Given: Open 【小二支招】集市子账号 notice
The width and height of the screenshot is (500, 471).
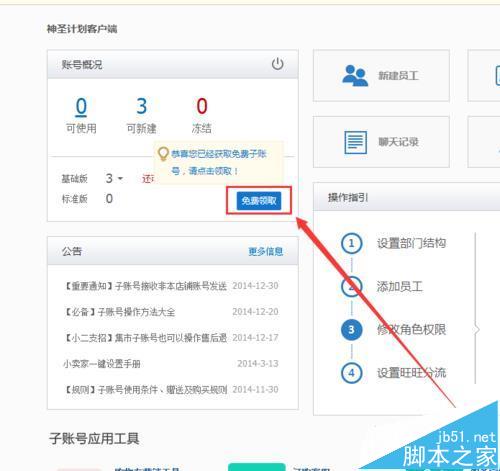Looking at the screenshot, I should 145,338.
